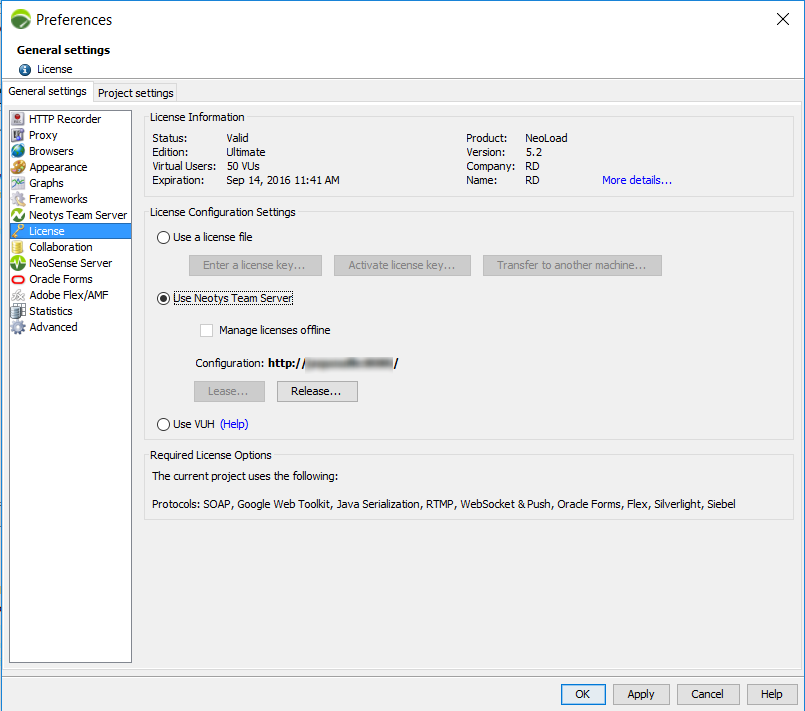Click the Browsers globe icon
This screenshot has height=711, width=805.
pos(18,151)
